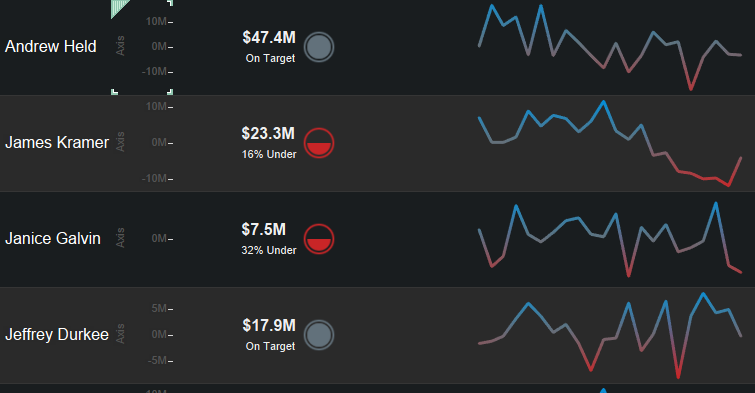Click James Kramer's sparkline trend chart
Image resolution: width=755 pixels, height=393 pixels.
pos(610,143)
